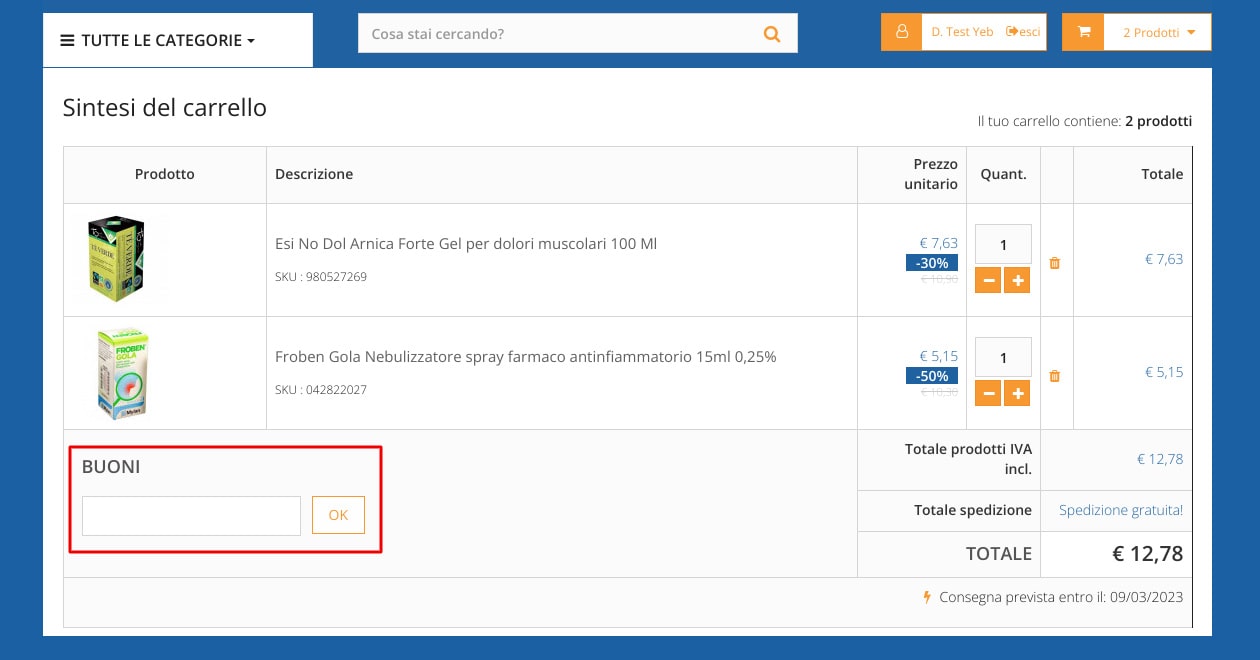Click the unit price € 5,15 for Froben Gola
Screen dimensions: 1260x660
(939, 356)
